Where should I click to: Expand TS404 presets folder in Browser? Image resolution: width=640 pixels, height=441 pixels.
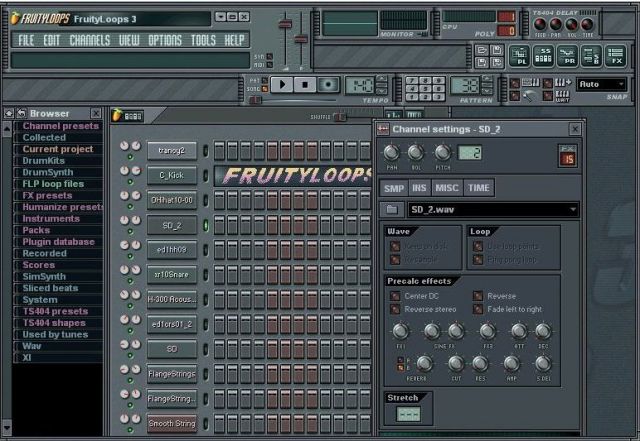56,311
